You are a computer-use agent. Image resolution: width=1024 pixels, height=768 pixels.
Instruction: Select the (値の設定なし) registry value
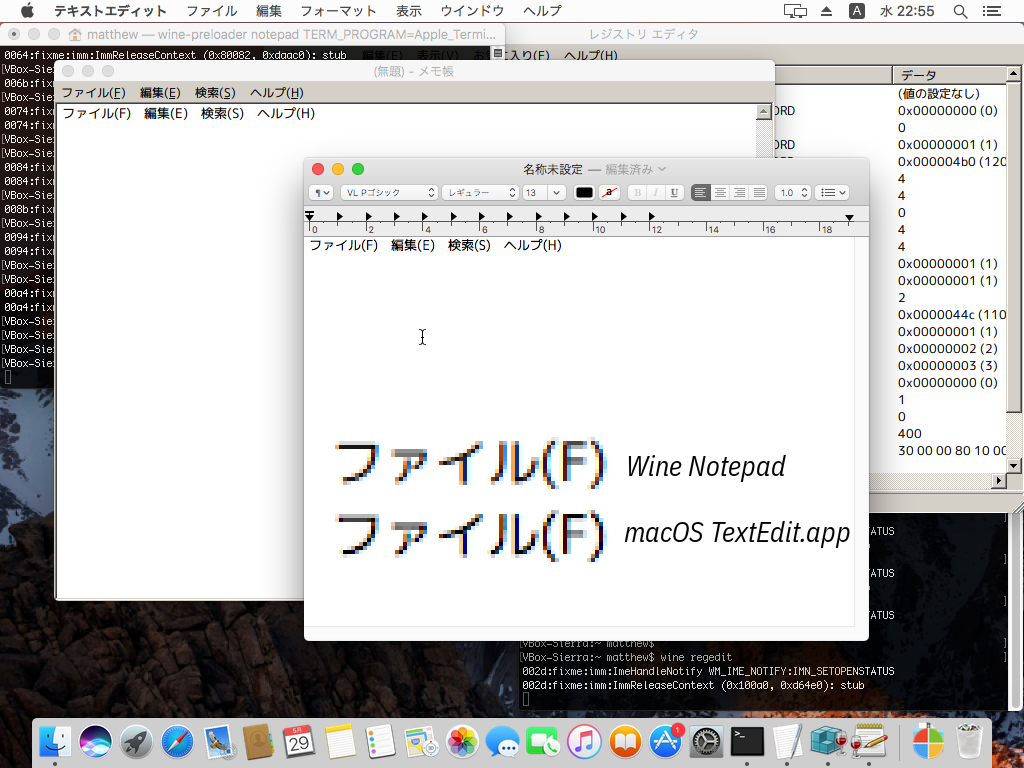click(938, 93)
